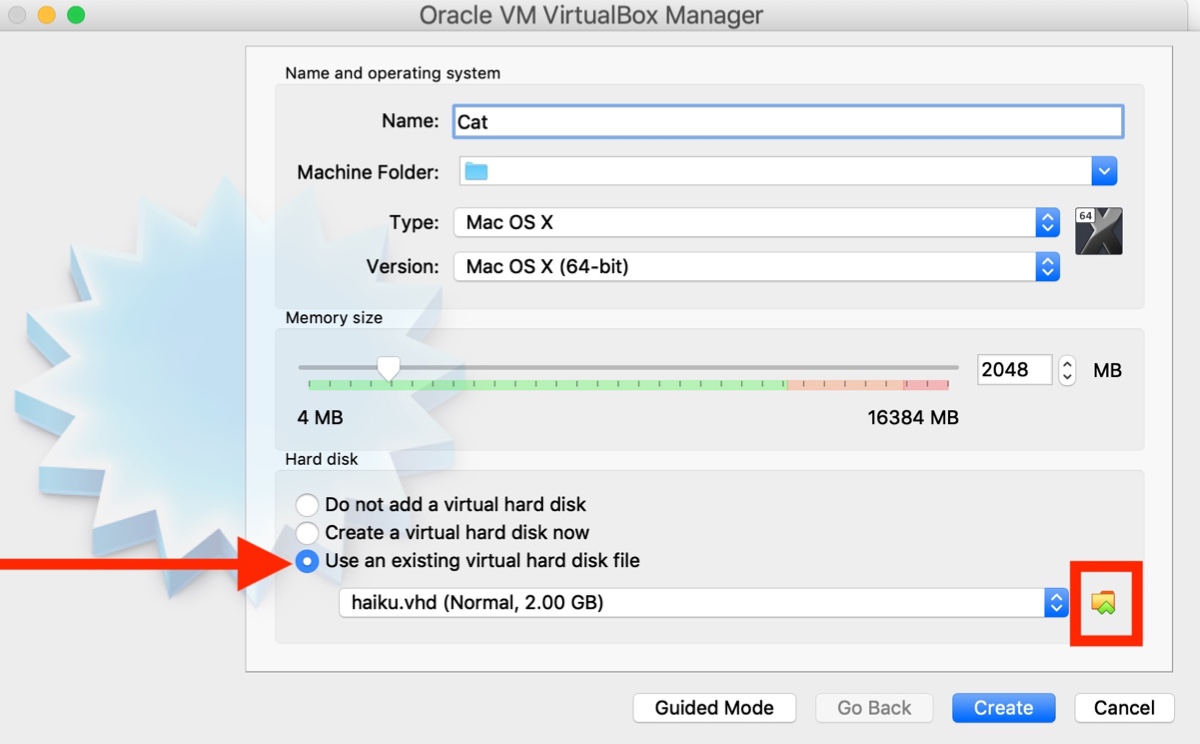Increase memory with the stepper up arrow
The width and height of the screenshot is (1200, 744).
[x=1067, y=363]
